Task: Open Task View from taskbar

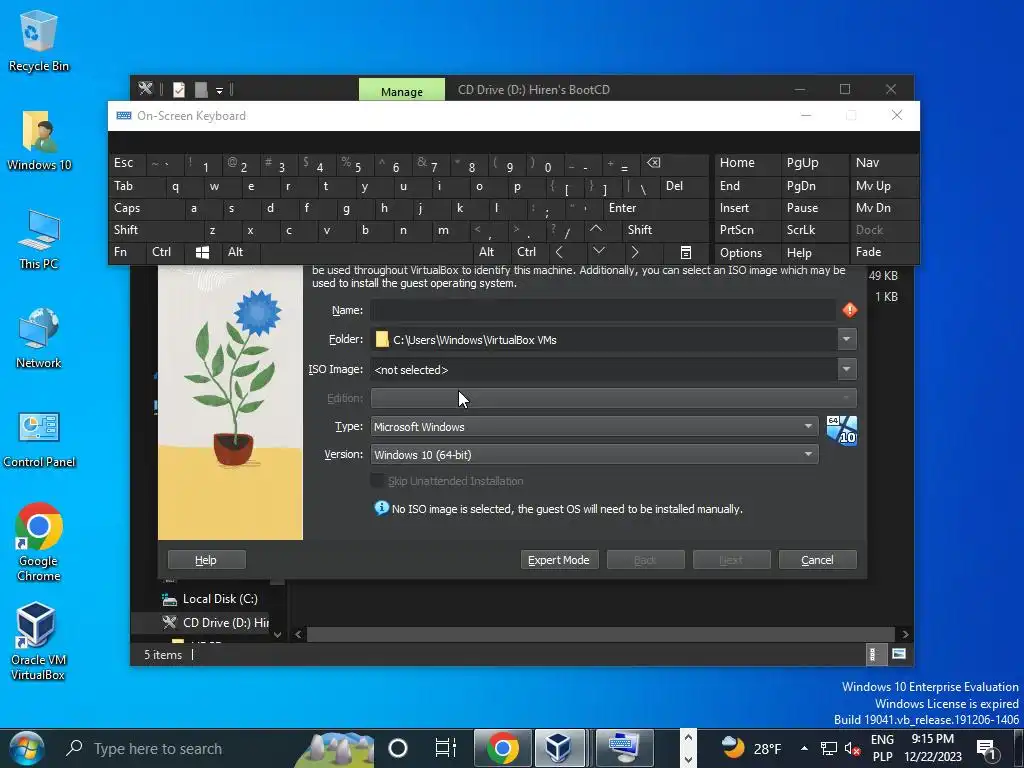Action: coord(445,748)
